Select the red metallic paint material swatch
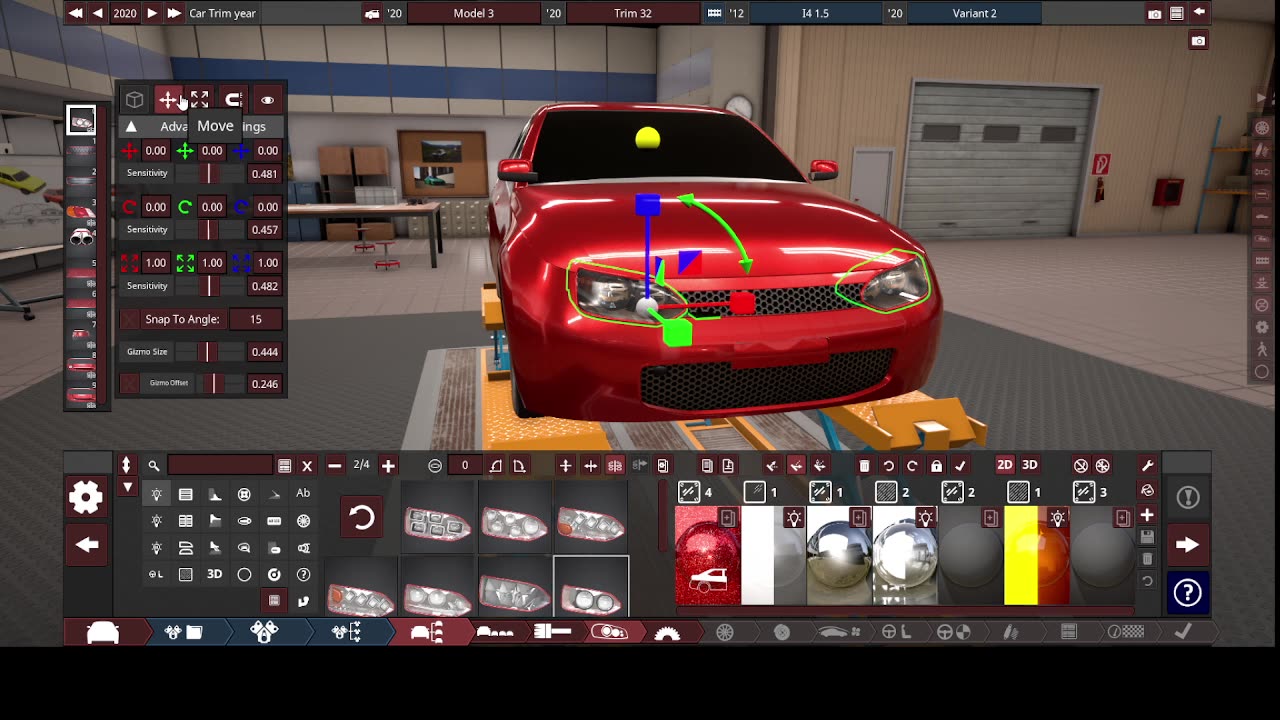 point(708,556)
